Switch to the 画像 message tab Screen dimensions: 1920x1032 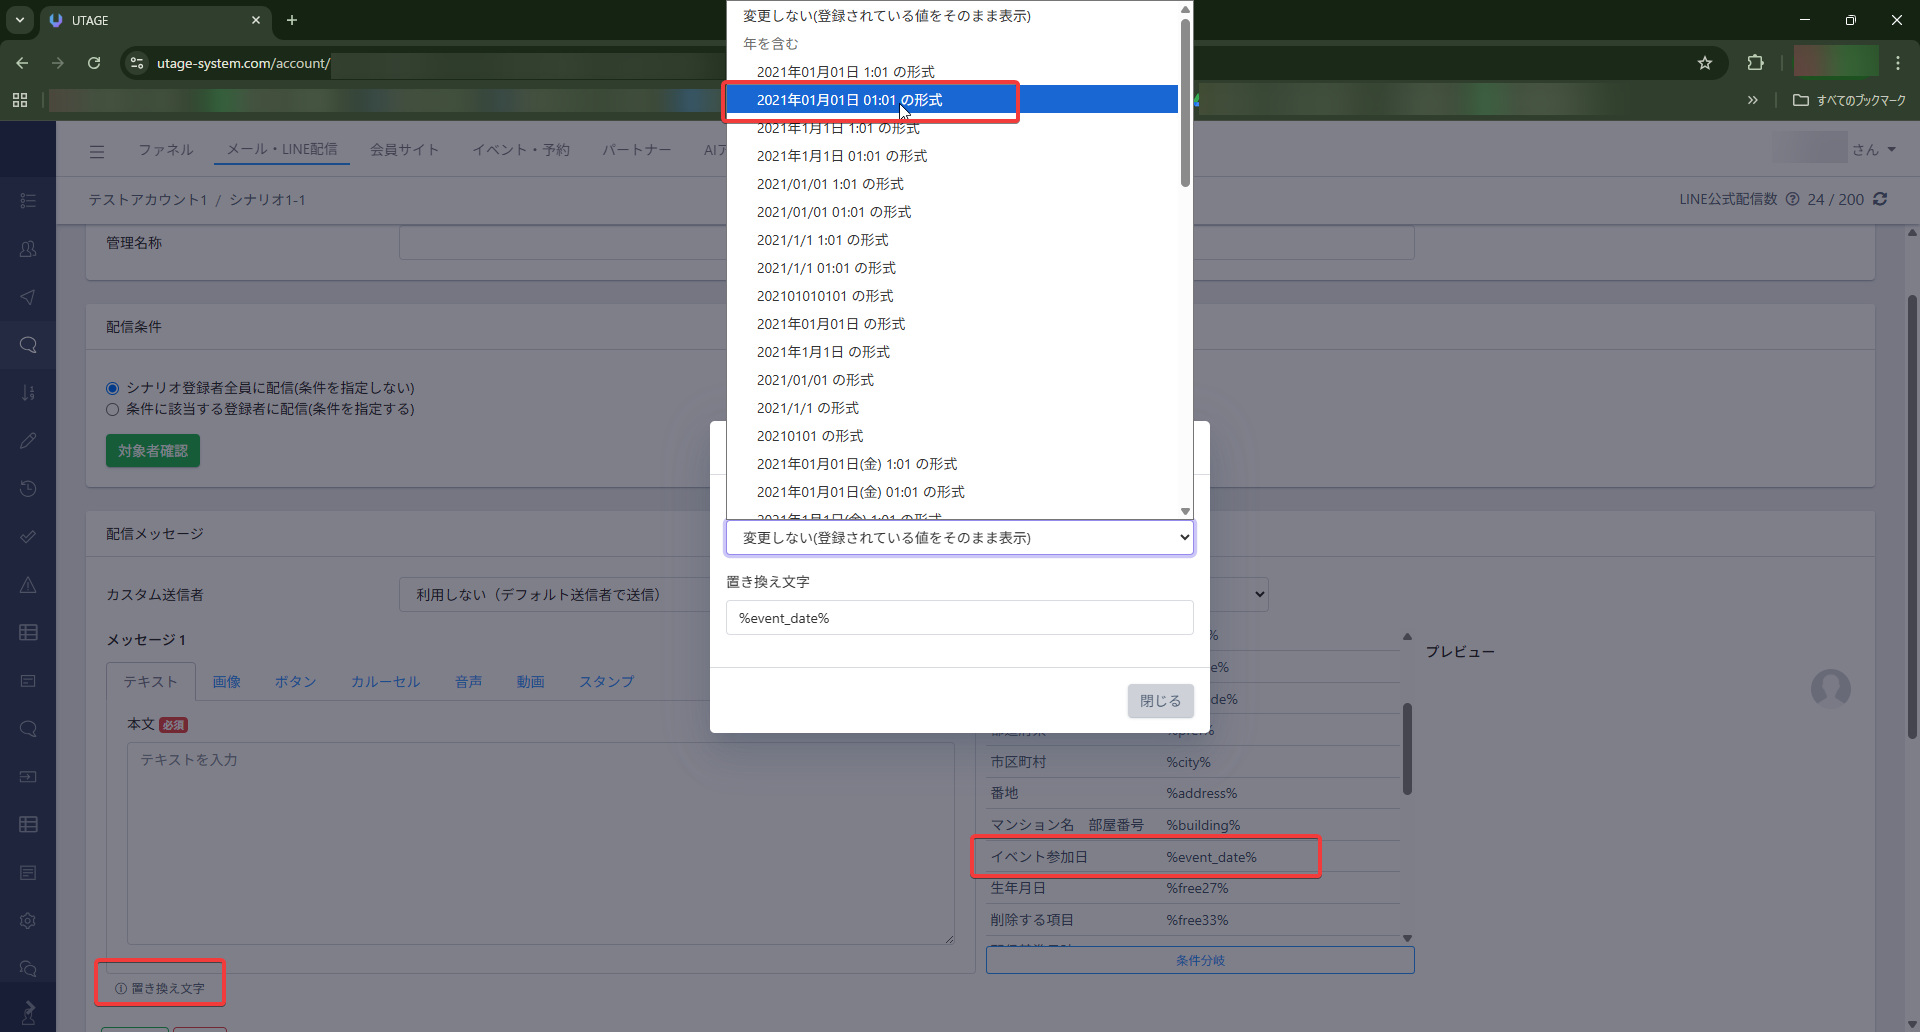226,682
